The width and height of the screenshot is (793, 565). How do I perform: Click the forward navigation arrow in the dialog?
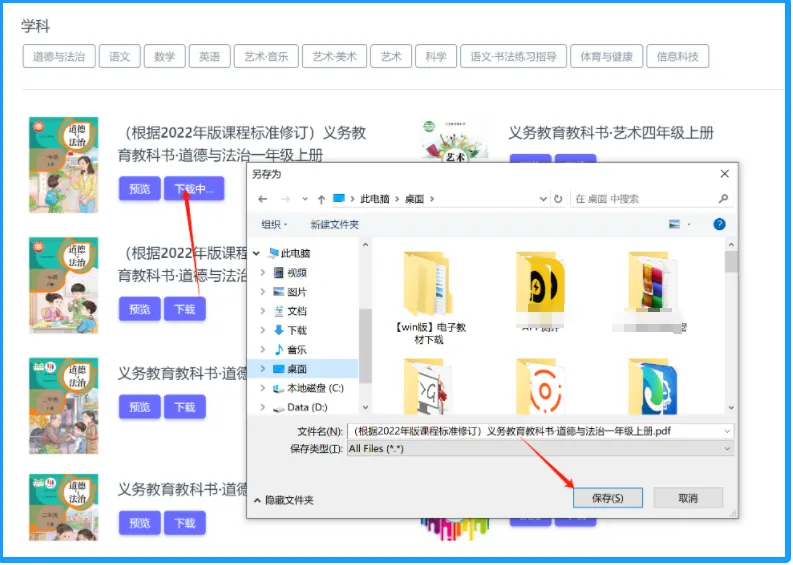(x=285, y=199)
